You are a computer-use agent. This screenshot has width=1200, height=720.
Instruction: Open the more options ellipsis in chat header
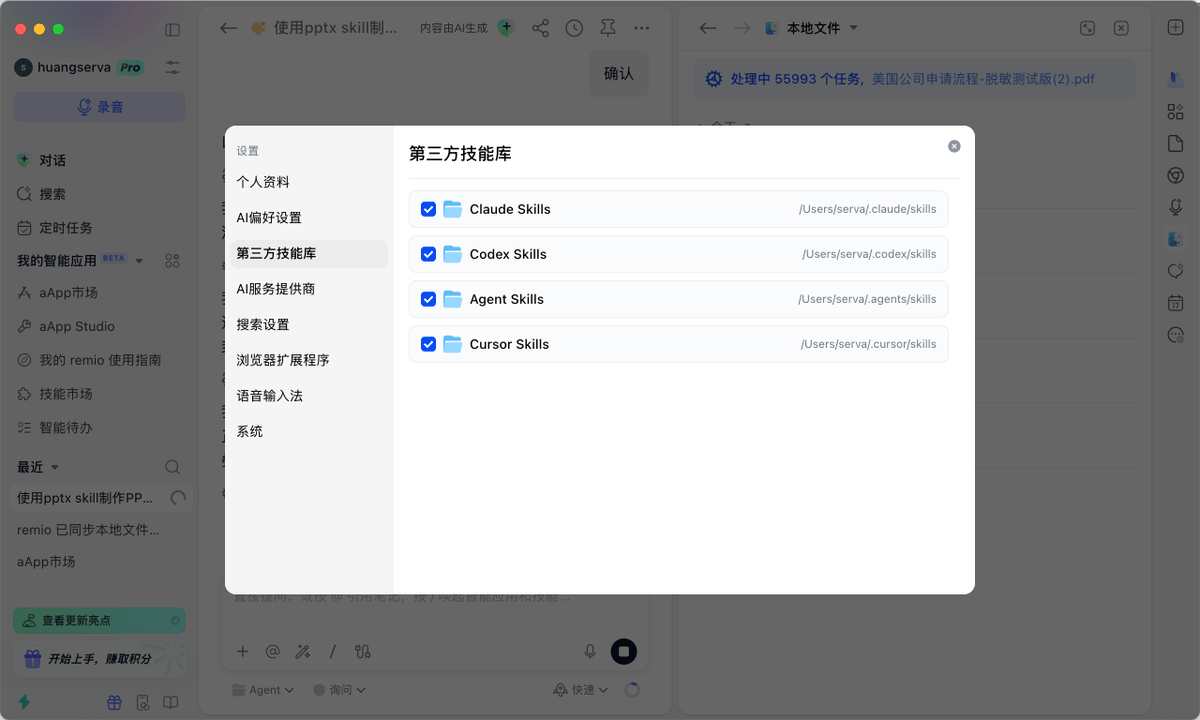[x=642, y=28]
